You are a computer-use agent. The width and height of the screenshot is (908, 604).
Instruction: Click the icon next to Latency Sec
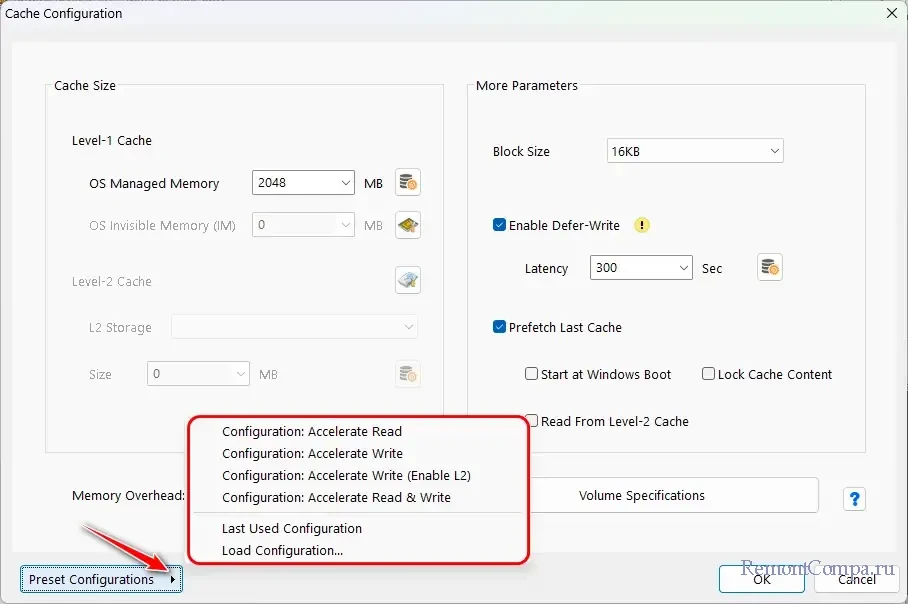769,268
